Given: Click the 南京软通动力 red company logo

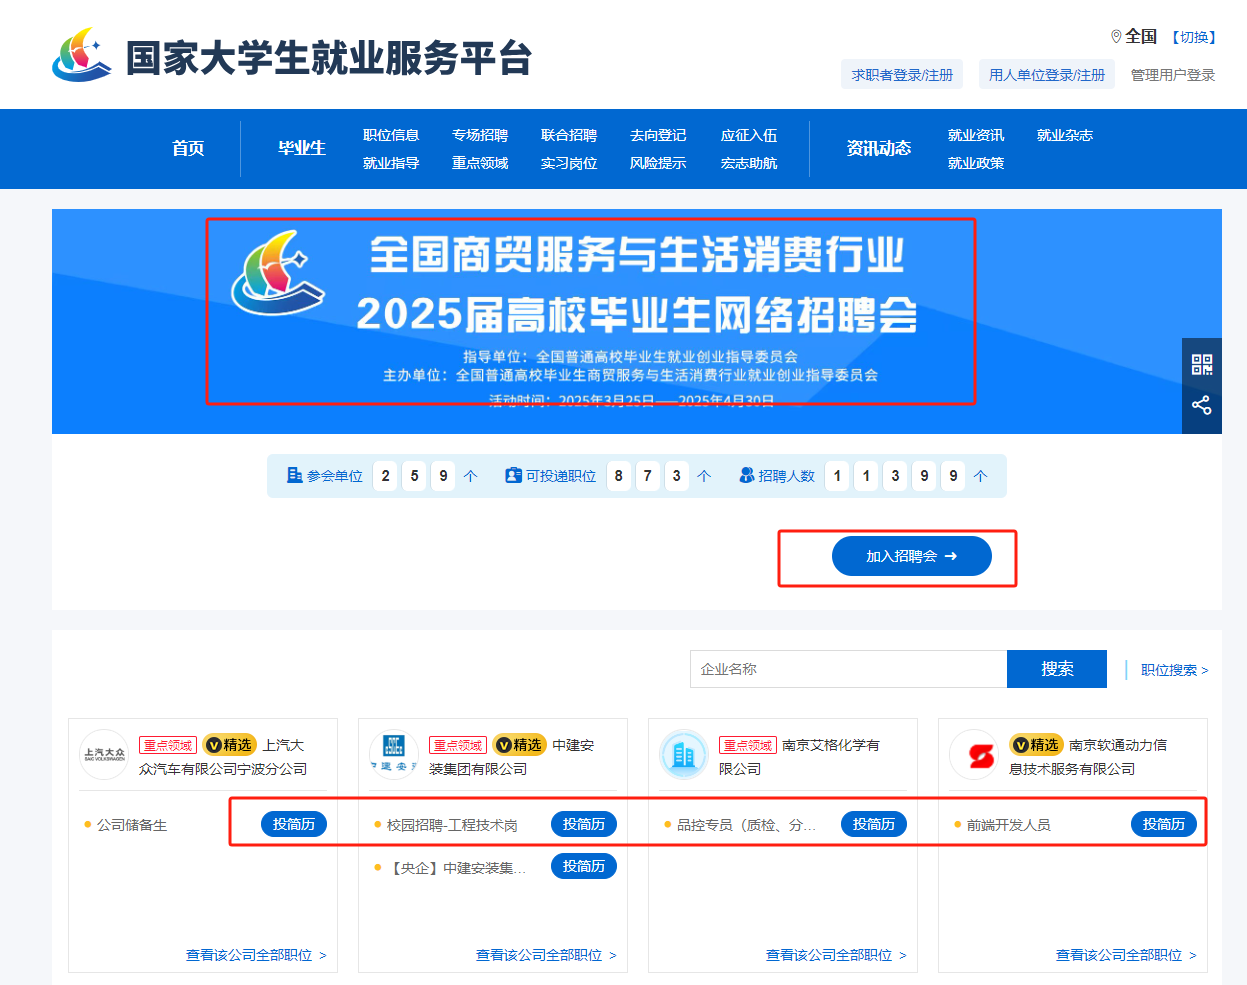Looking at the screenshot, I should tap(974, 755).
